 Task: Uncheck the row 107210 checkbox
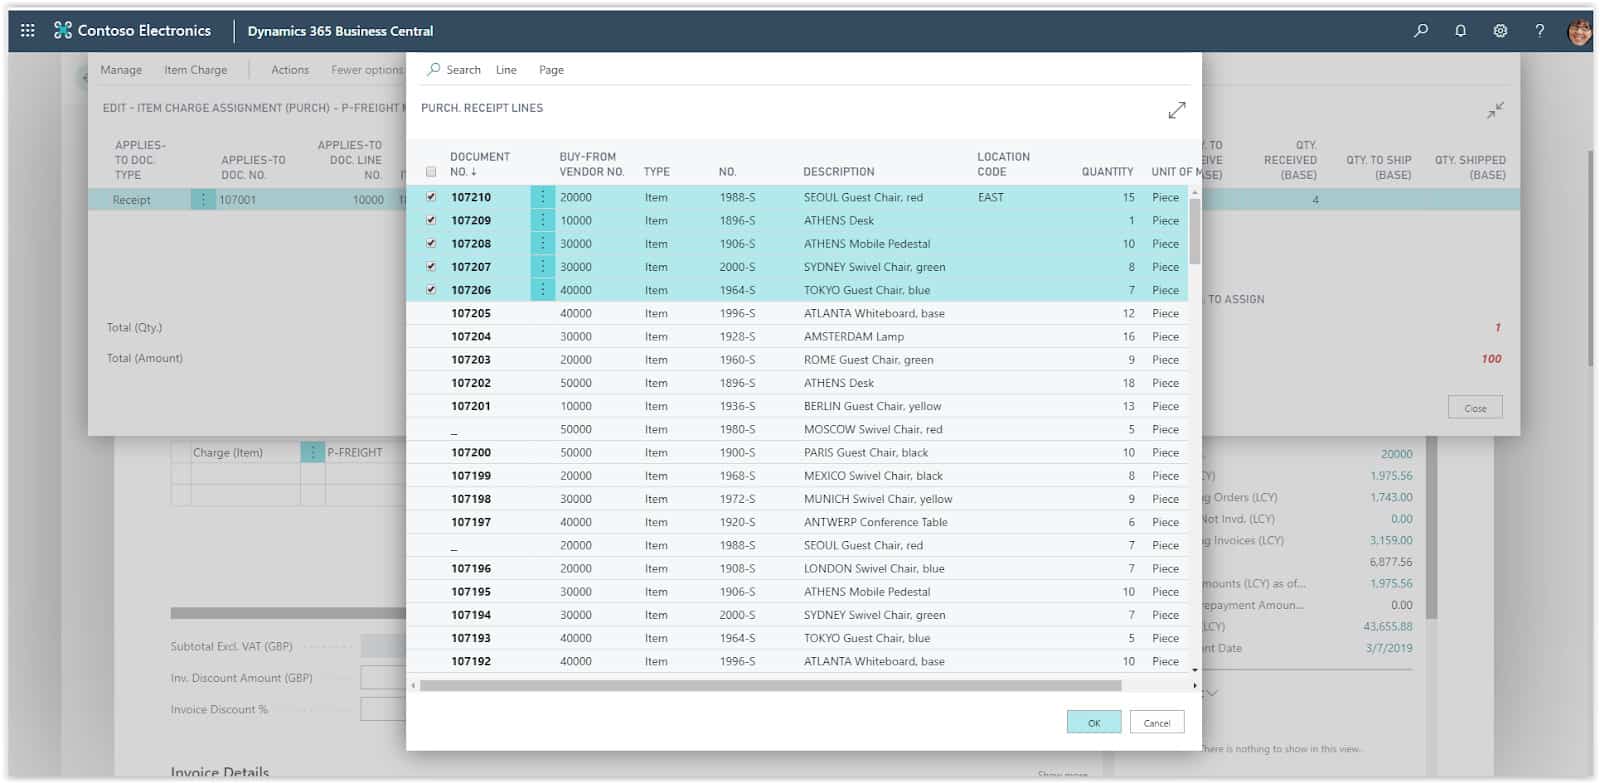click(x=431, y=197)
